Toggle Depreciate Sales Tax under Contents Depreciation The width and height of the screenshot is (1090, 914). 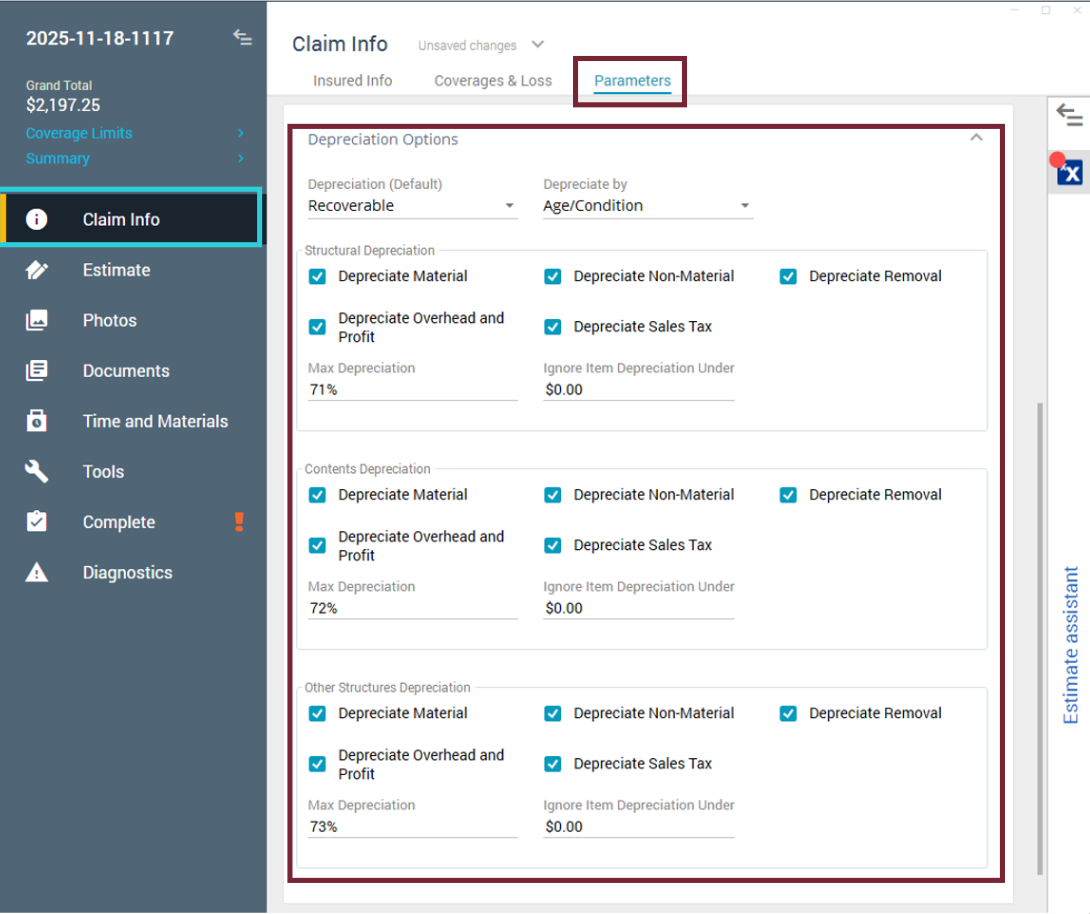coord(553,545)
